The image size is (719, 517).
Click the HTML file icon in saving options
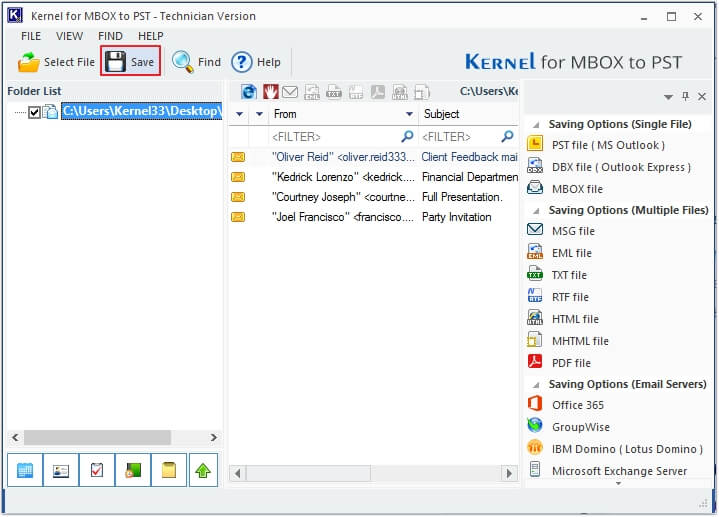click(x=535, y=318)
